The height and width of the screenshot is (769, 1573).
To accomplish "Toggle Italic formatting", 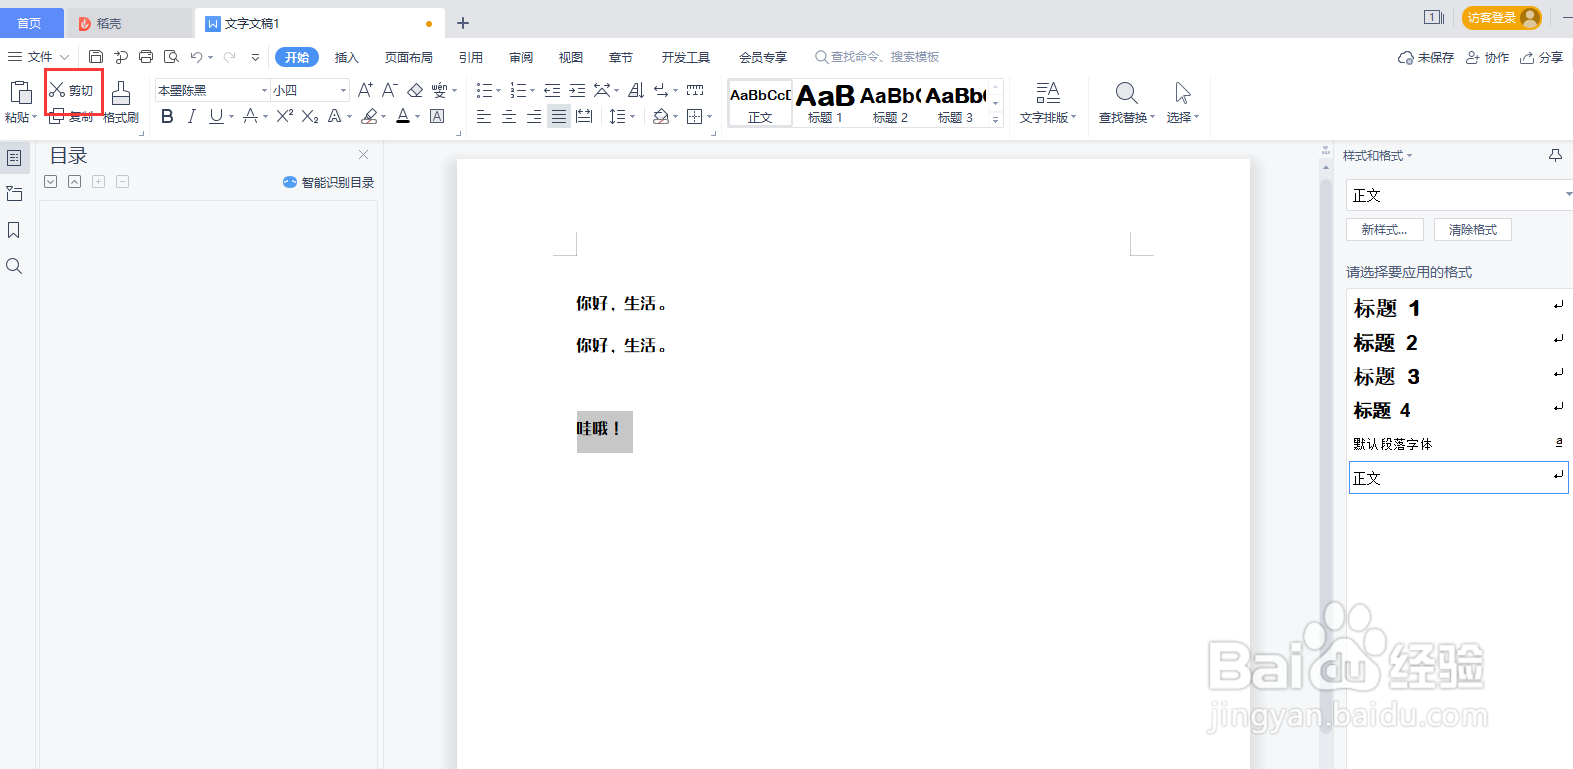I will click(x=191, y=116).
